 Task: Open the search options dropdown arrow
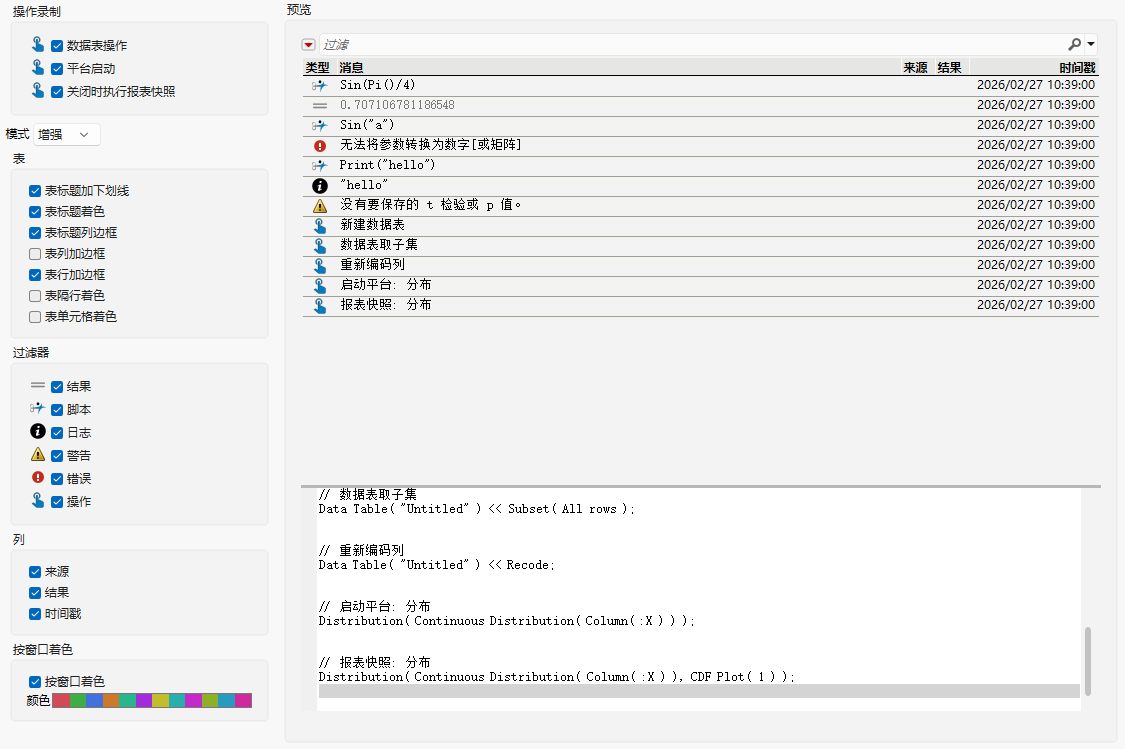pos(1091,44)
